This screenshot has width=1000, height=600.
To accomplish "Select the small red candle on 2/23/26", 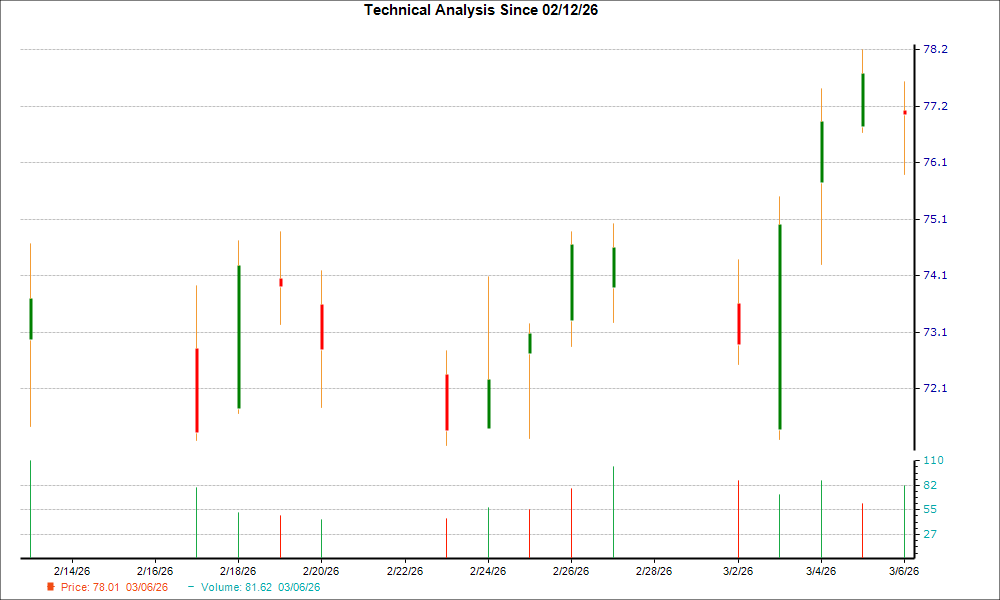I will coord(447,400).
